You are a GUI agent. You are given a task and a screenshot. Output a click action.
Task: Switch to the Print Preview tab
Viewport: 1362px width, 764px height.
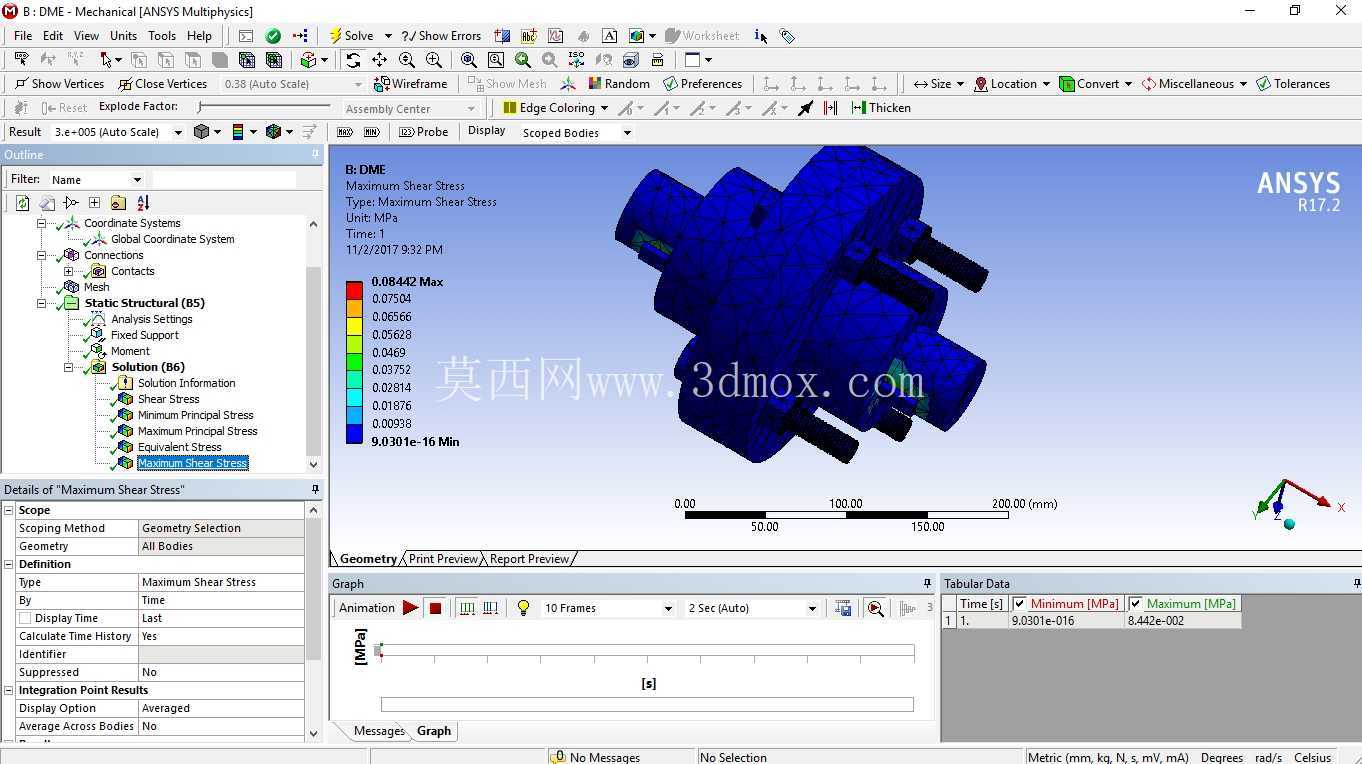tap(443, 559)
